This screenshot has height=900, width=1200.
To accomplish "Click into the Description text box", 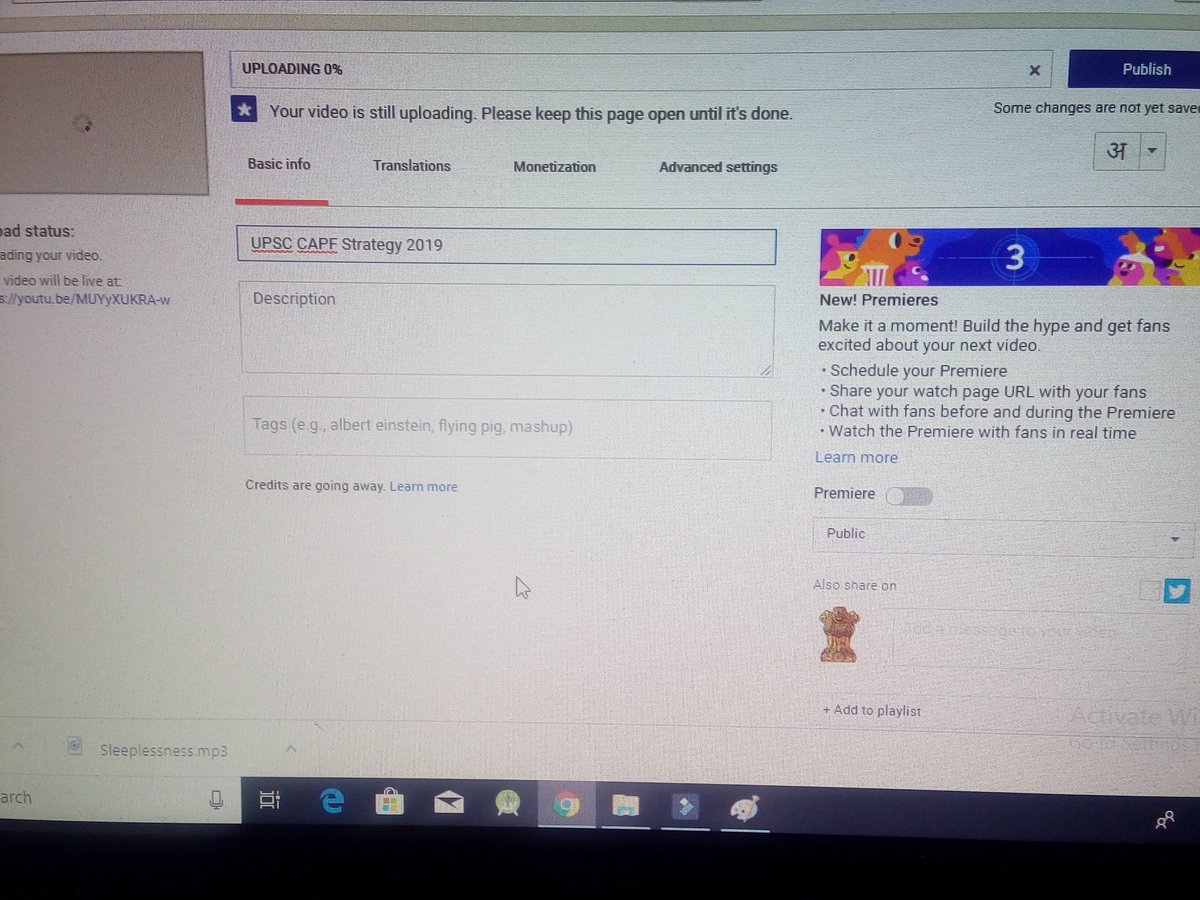I will pos(507,331).
